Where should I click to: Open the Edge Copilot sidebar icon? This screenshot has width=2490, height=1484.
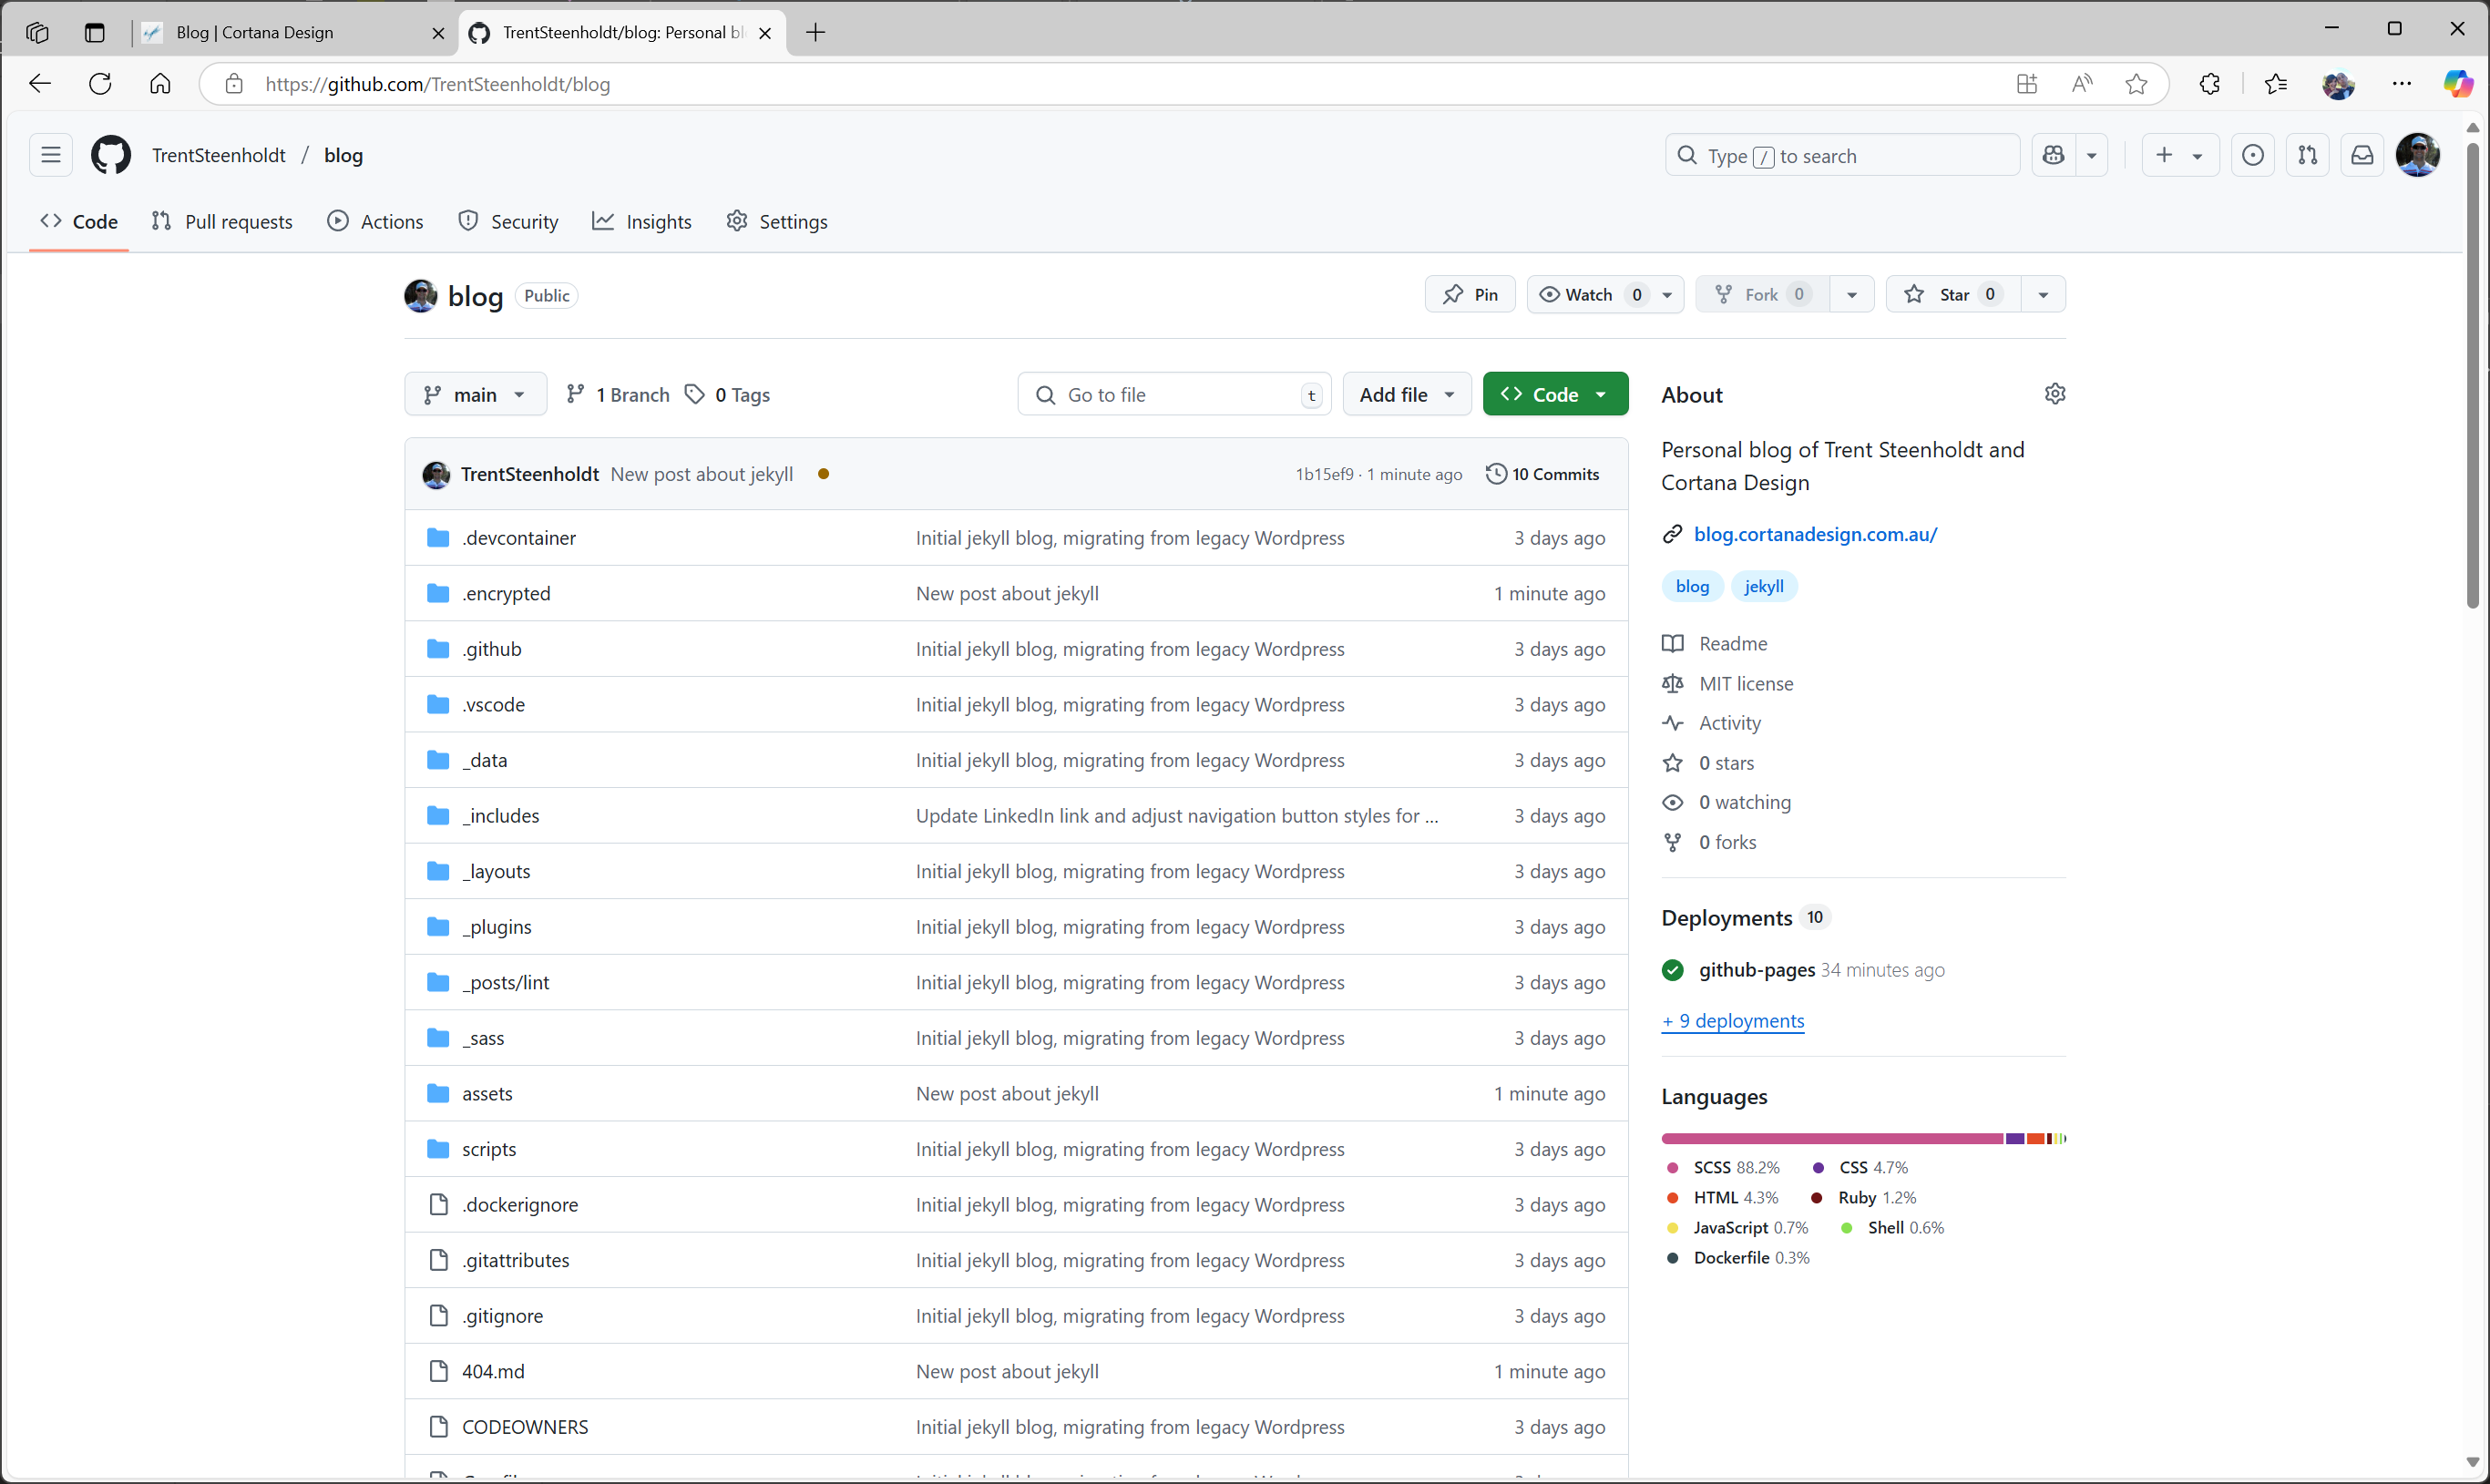(2458, 84)
